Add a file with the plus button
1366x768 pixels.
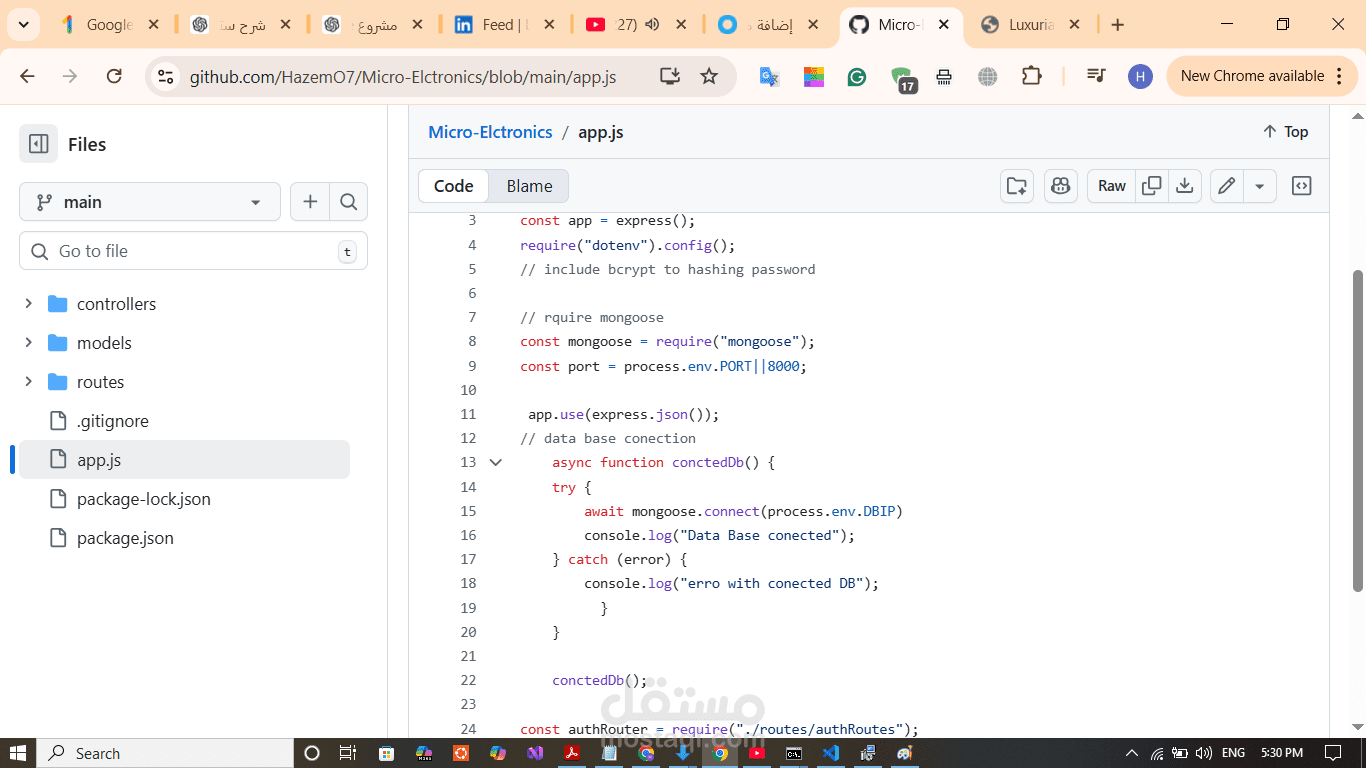pyautogui.click(x=310, y=202)
